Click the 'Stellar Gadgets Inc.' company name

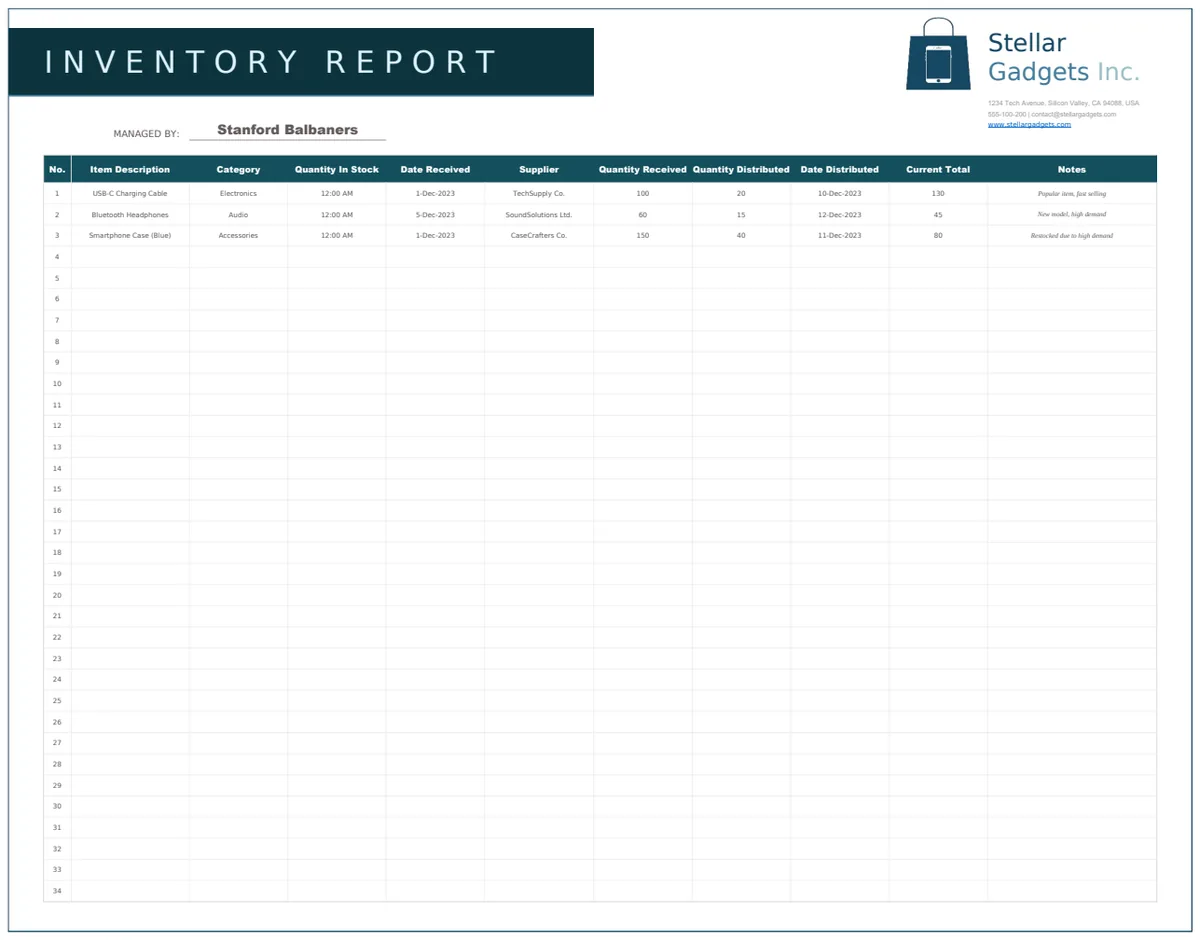click(1063, 57)
